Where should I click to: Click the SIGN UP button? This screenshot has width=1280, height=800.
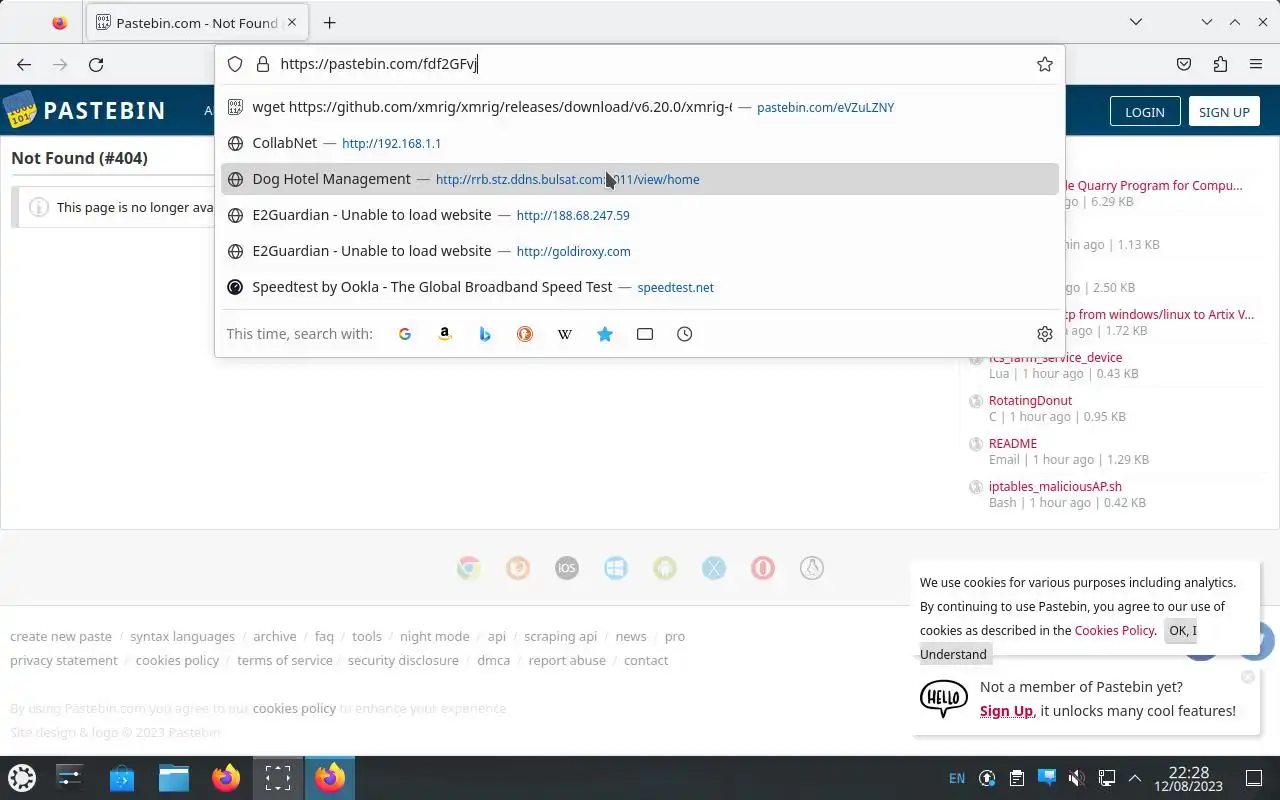click(x=1224, y=112)
